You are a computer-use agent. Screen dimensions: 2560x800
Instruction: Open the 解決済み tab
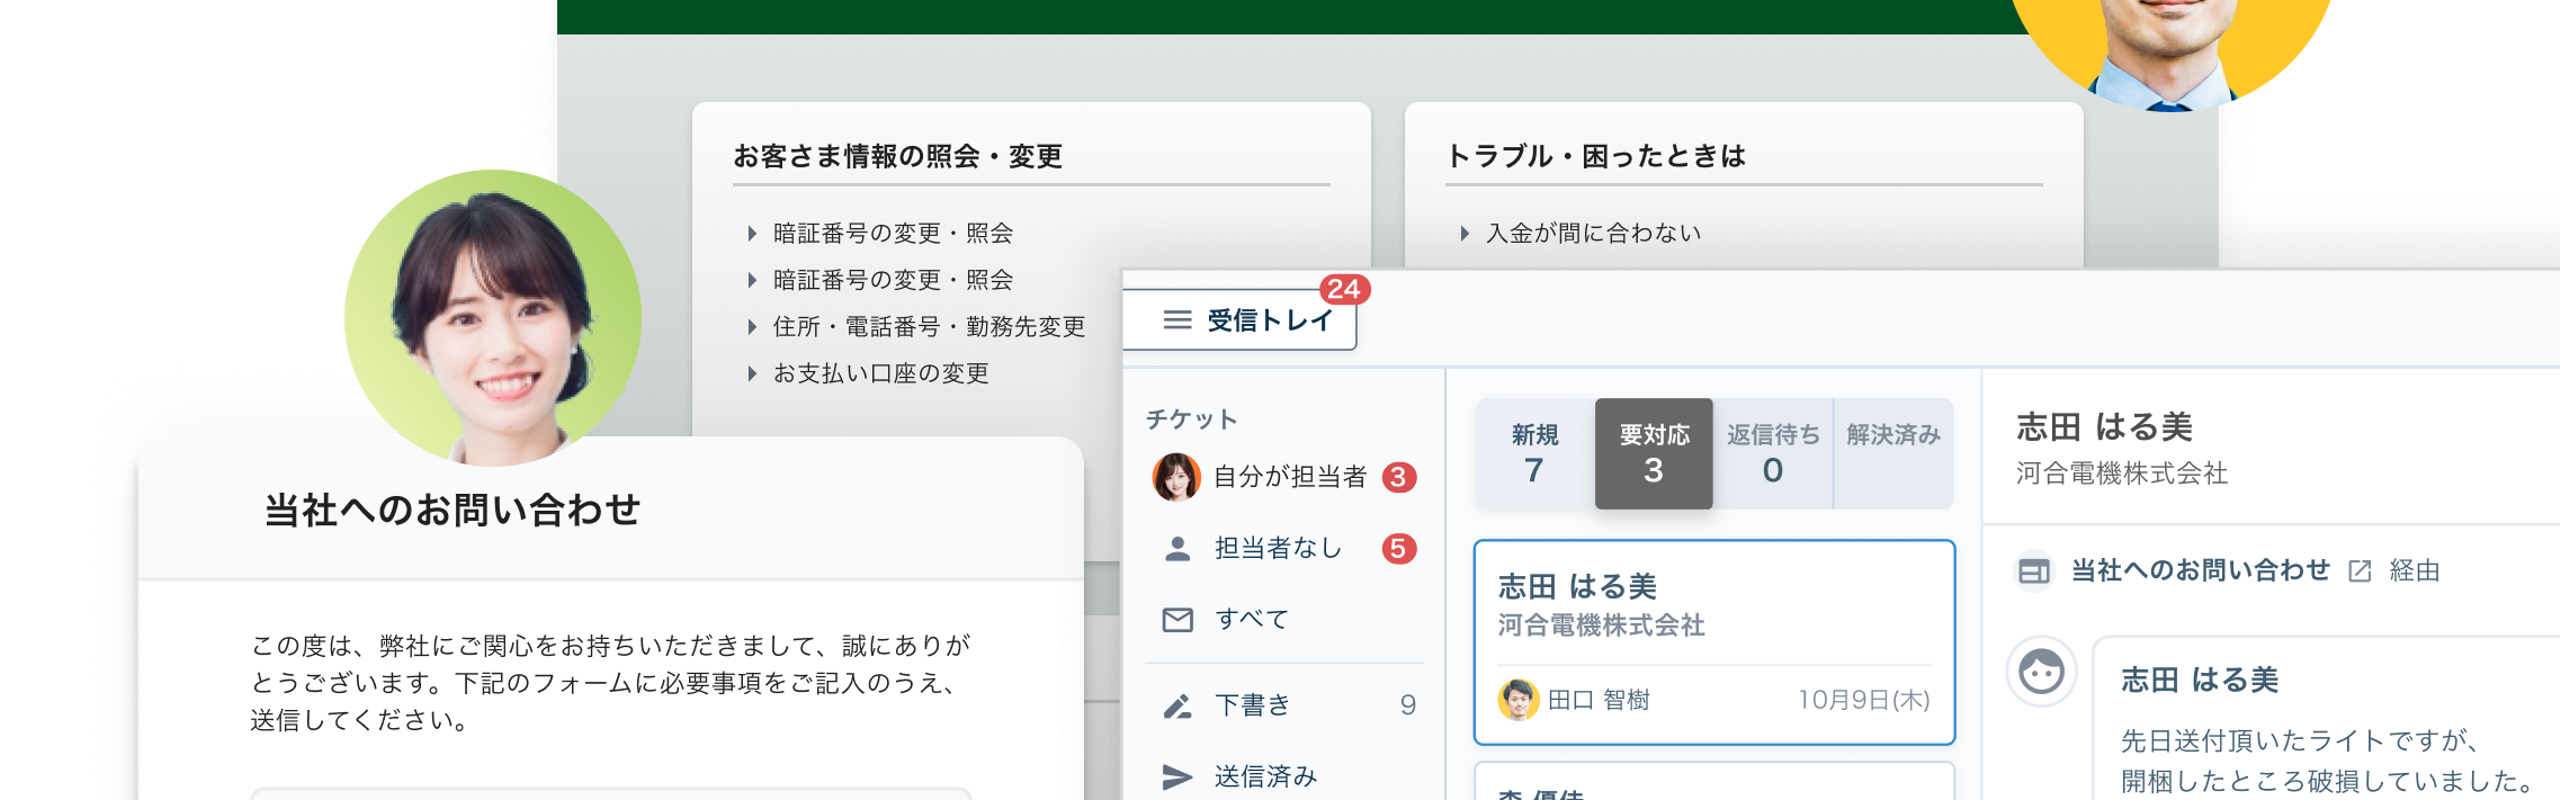click(x=1893, y=454)
